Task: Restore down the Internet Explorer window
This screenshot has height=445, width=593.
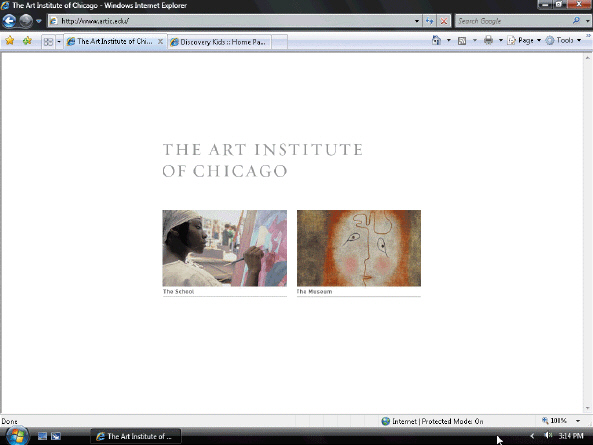Action: point(559,5)
